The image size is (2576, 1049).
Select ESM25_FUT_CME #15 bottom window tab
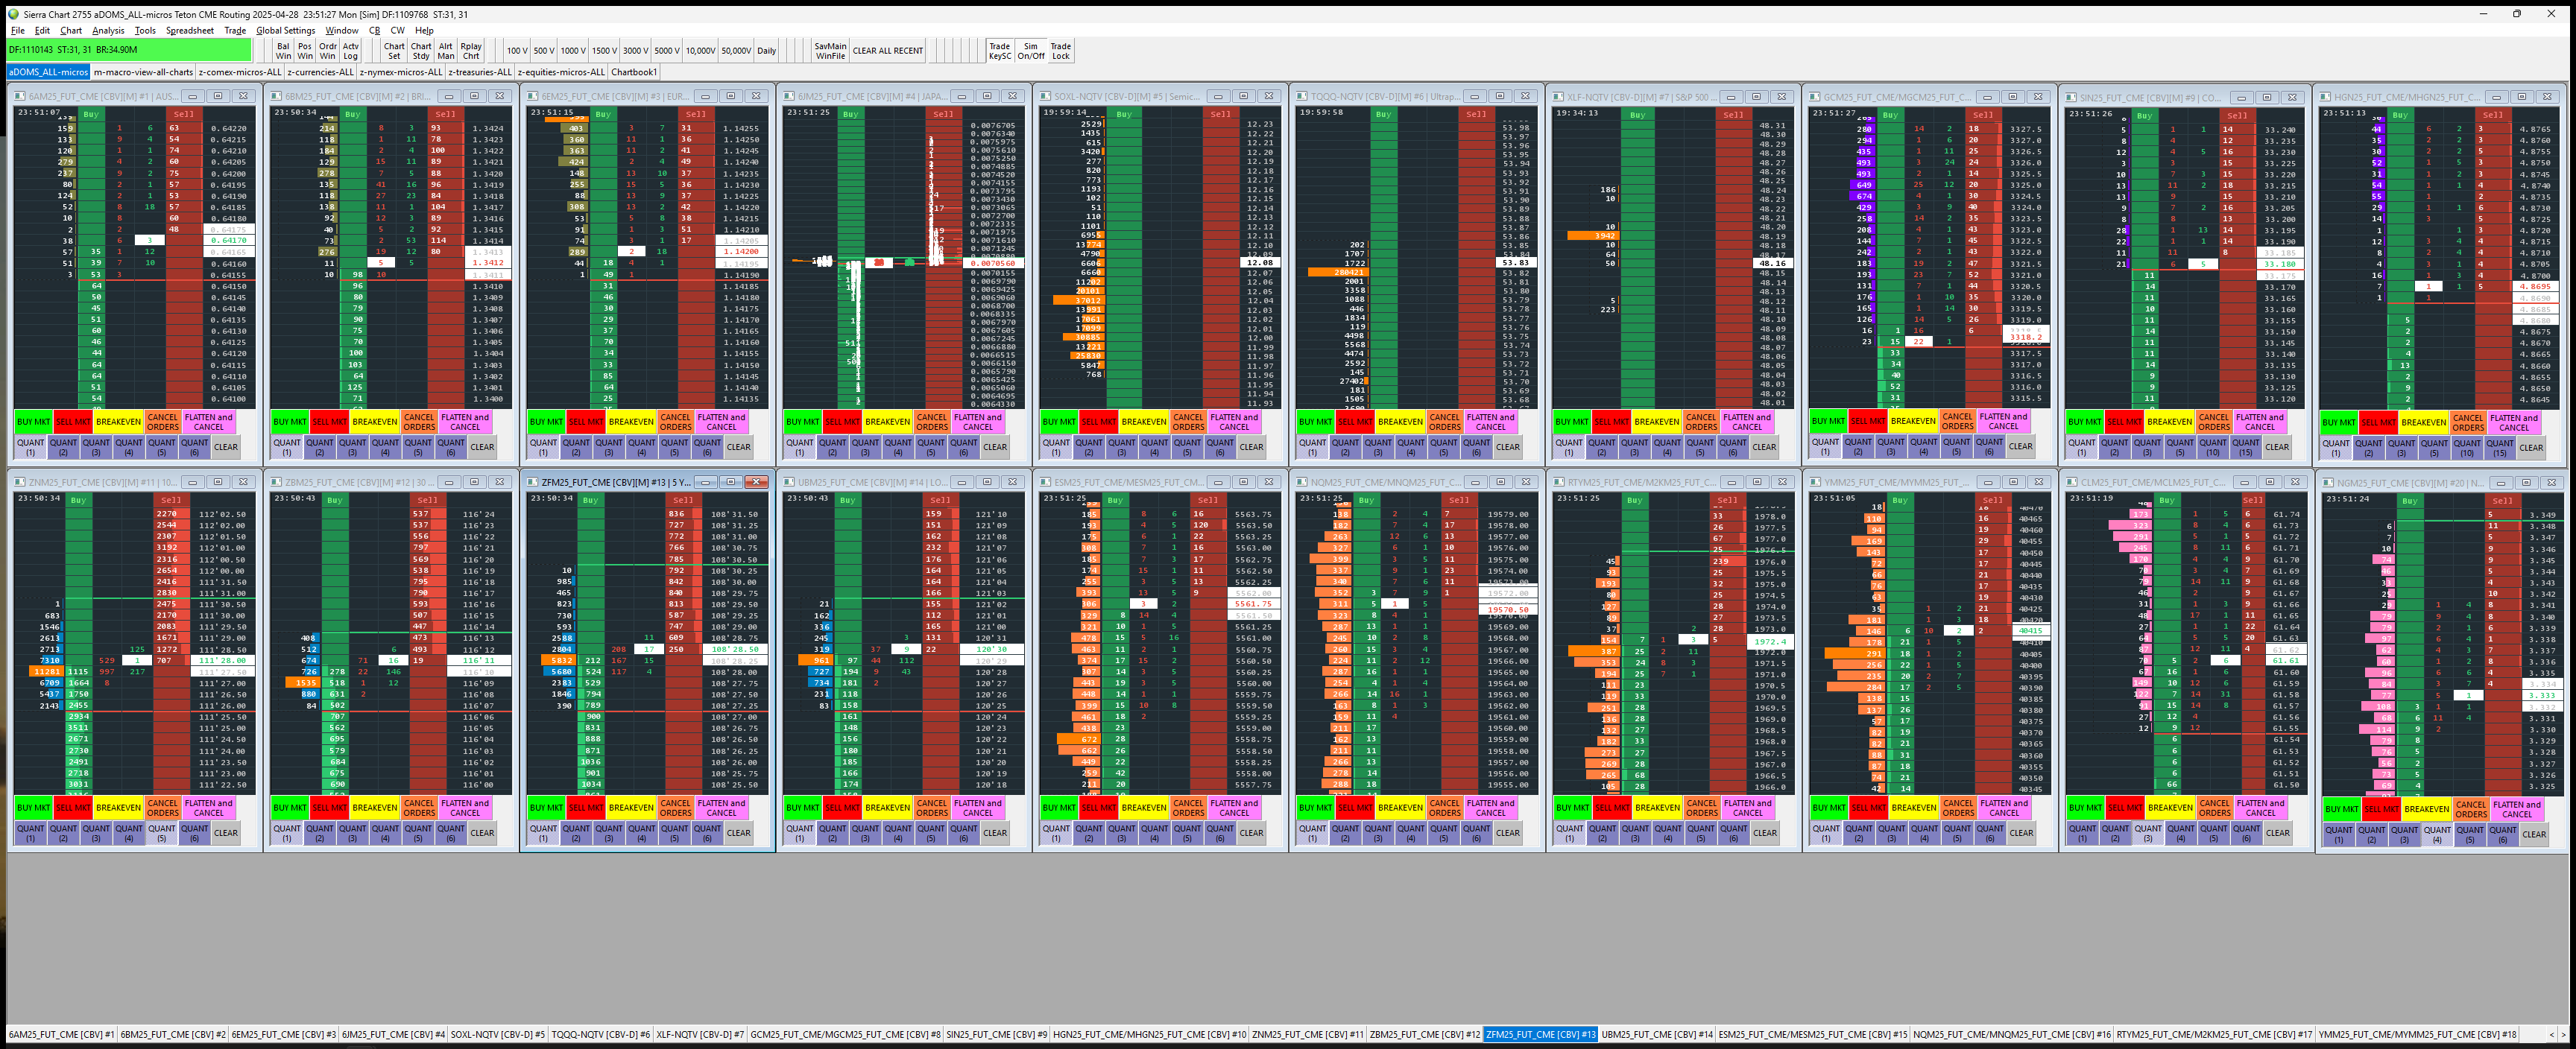pyautogui.click(x=1813, y=1034)
